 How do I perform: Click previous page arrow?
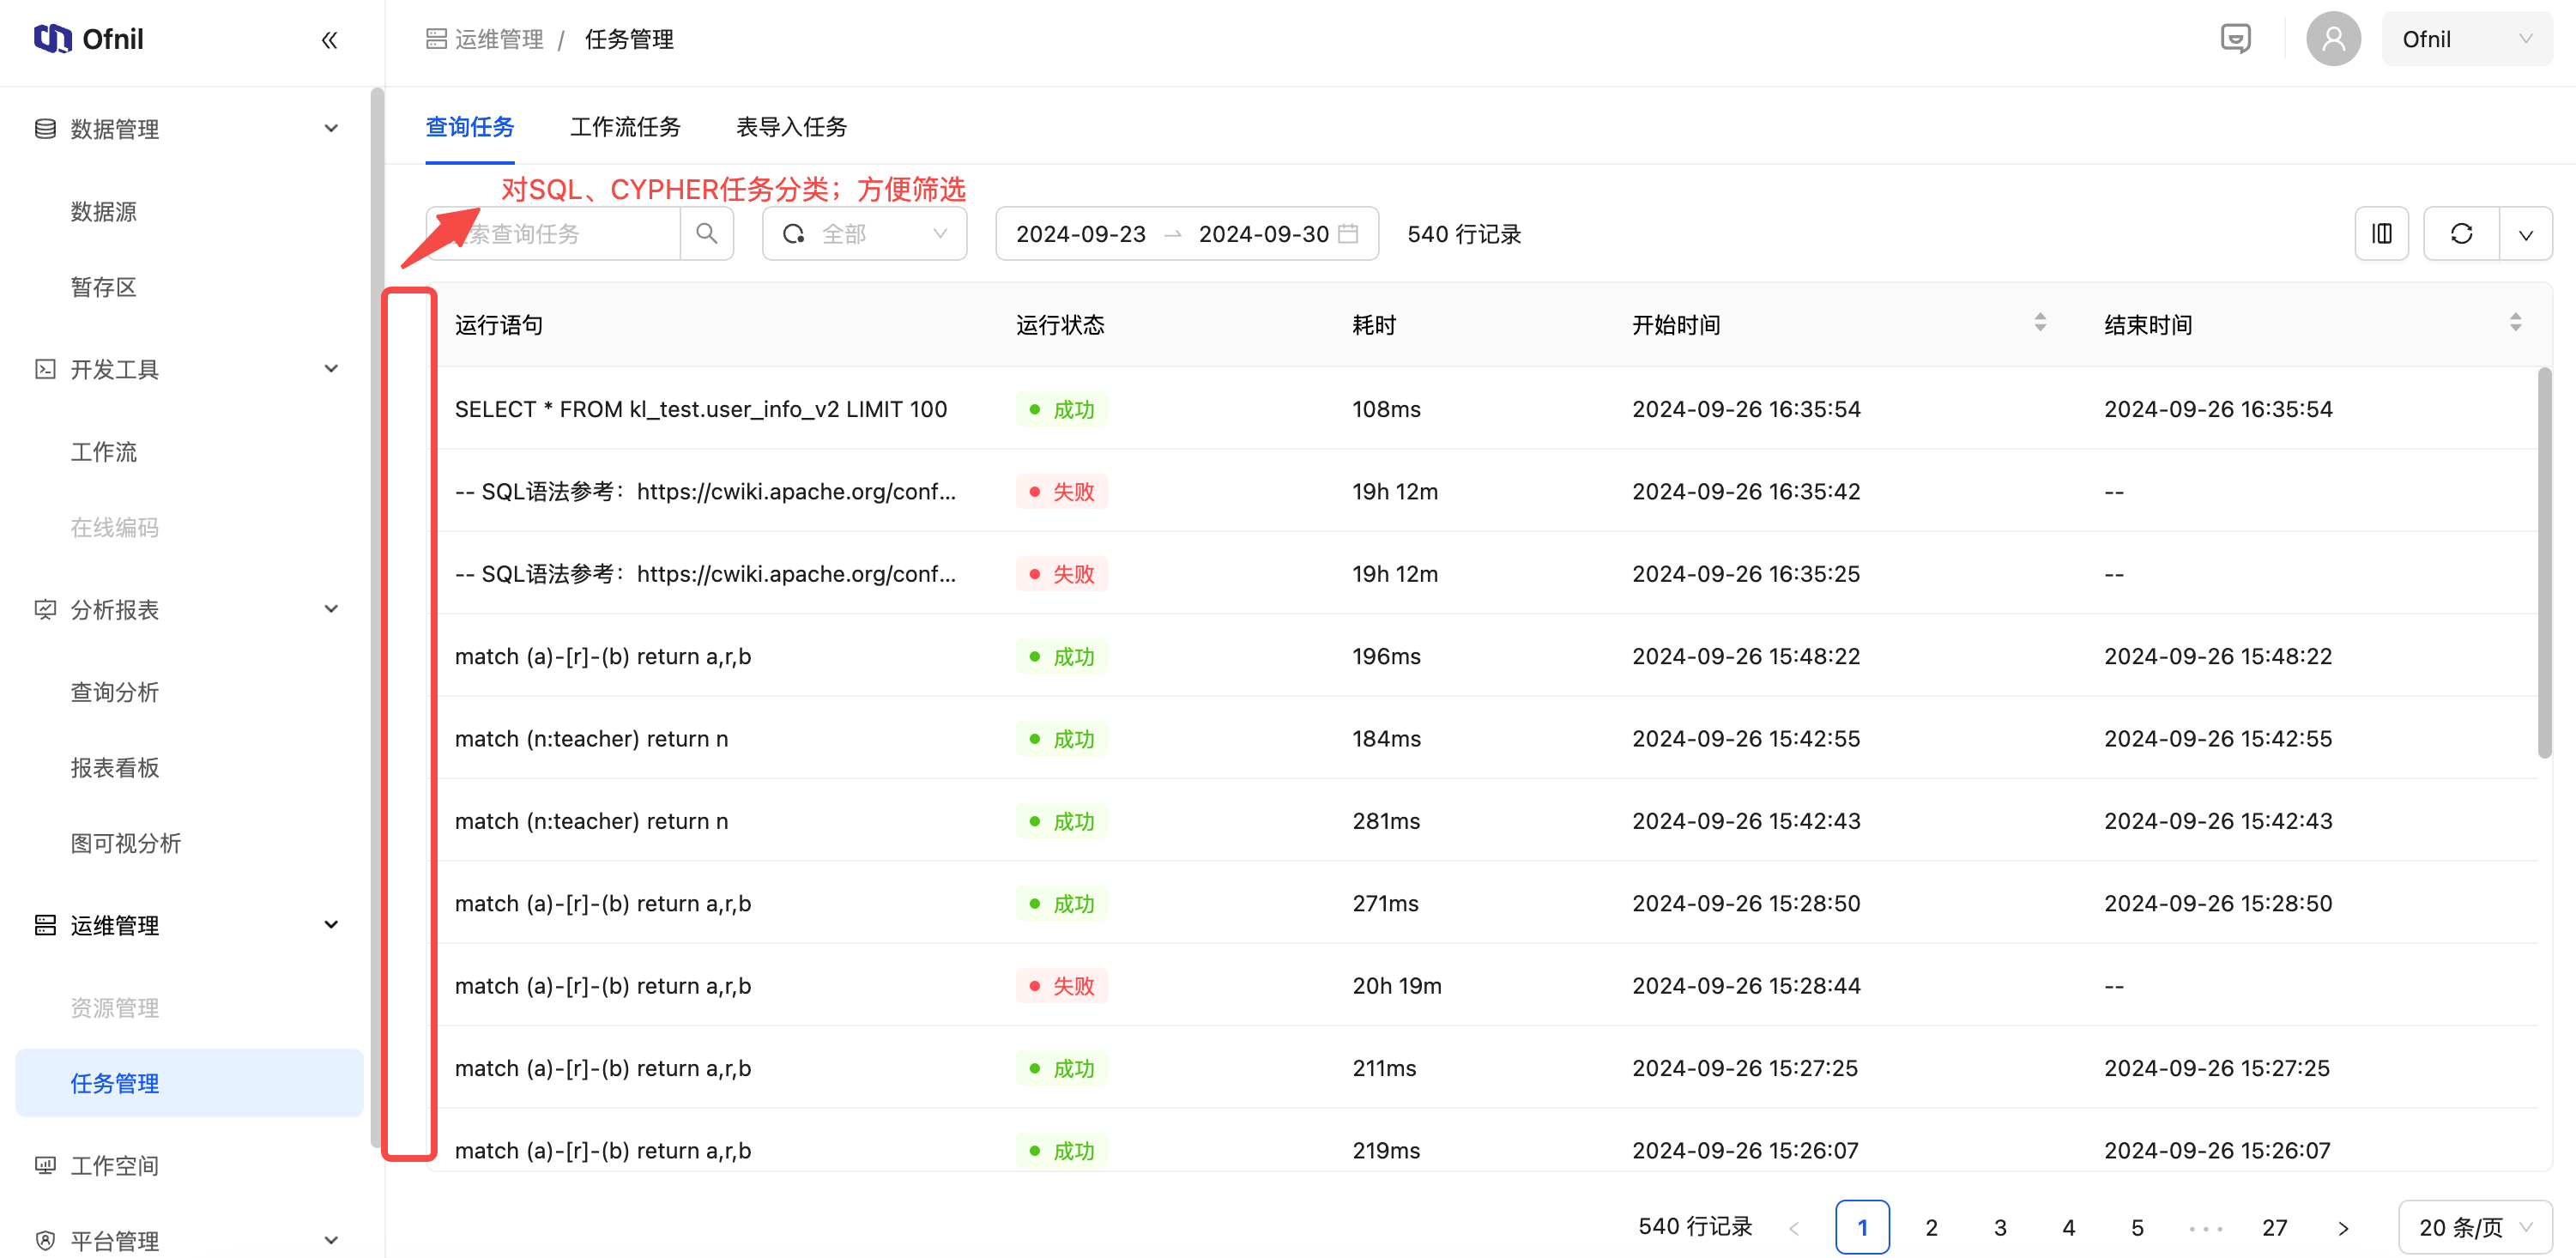[x=1794, y=1227]
